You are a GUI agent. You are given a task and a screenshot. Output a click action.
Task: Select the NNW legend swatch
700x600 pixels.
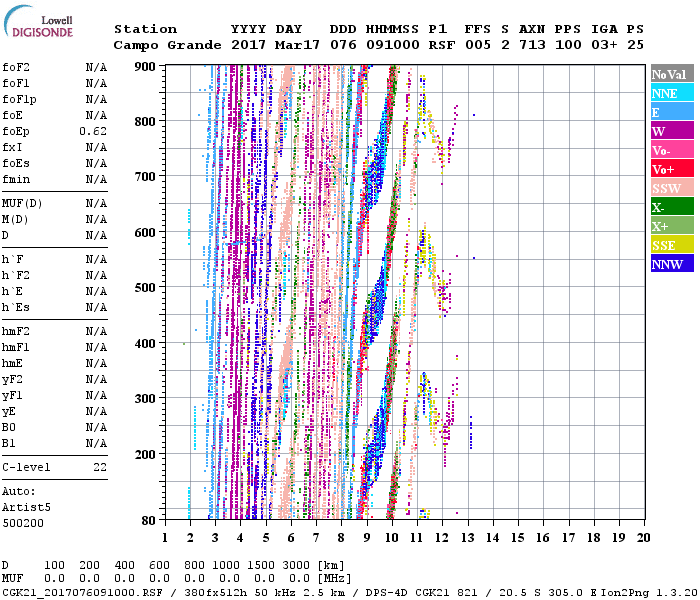[672, 264]
